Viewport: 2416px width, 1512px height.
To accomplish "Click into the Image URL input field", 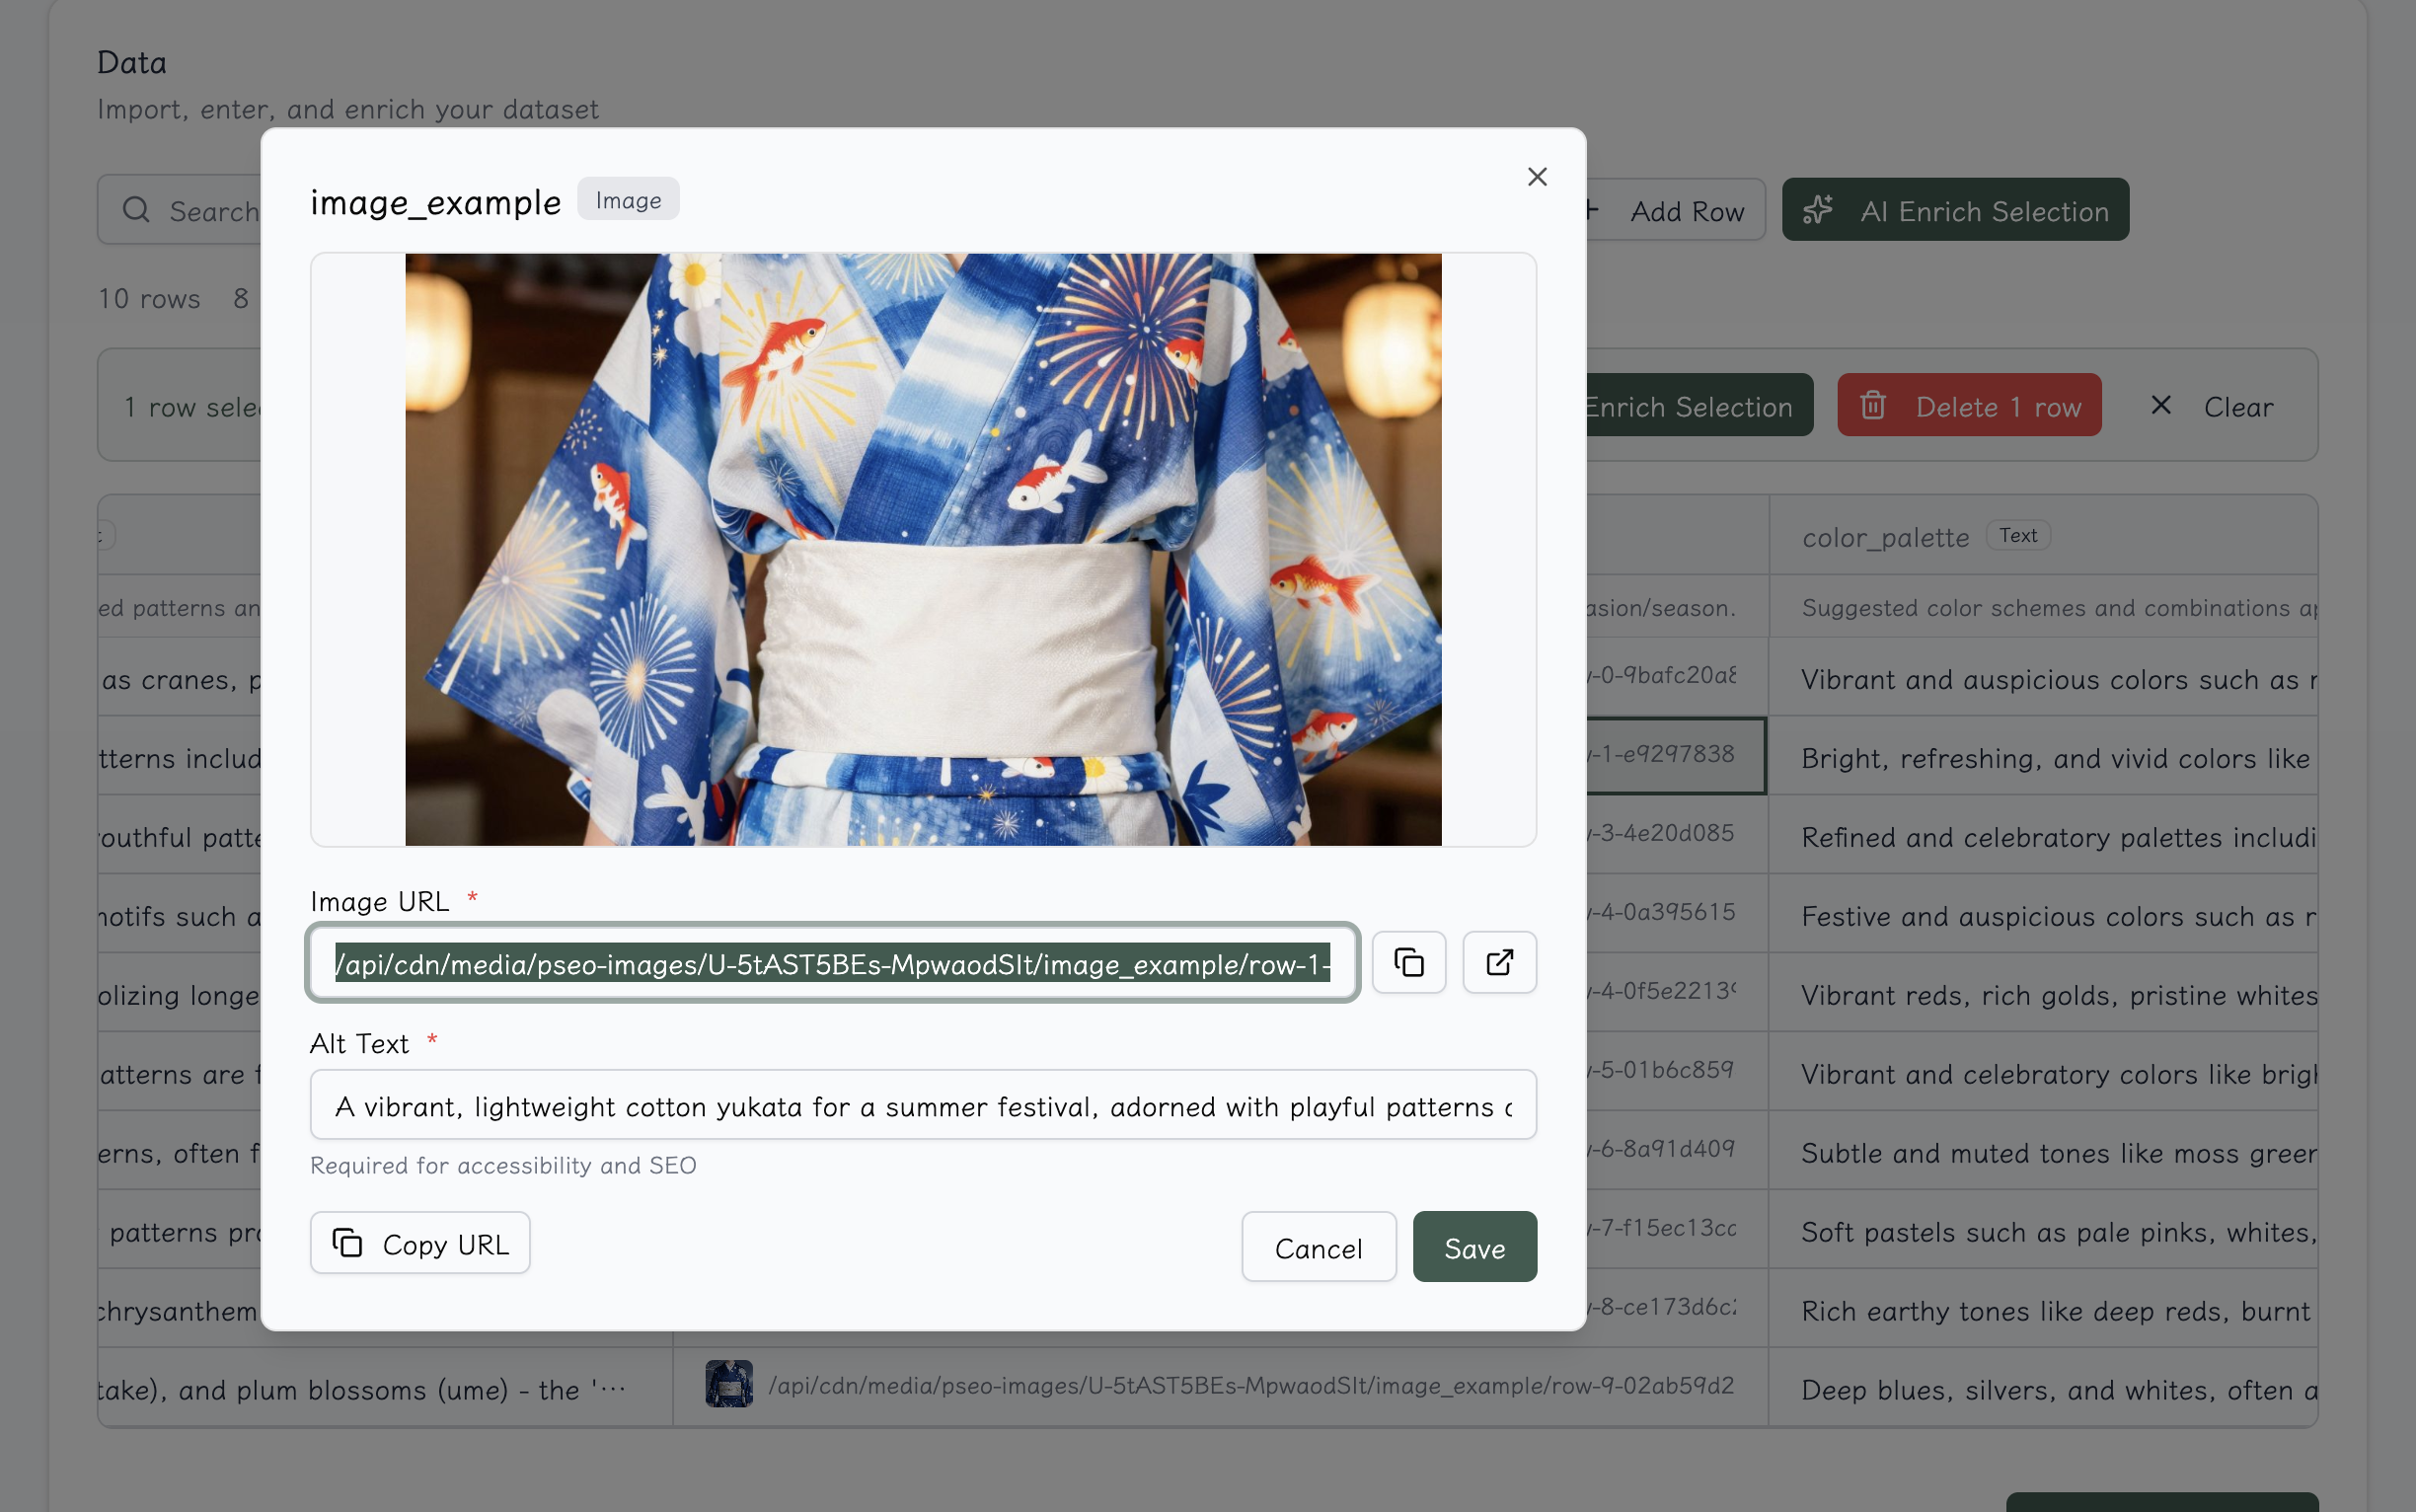I will (832, 963).
